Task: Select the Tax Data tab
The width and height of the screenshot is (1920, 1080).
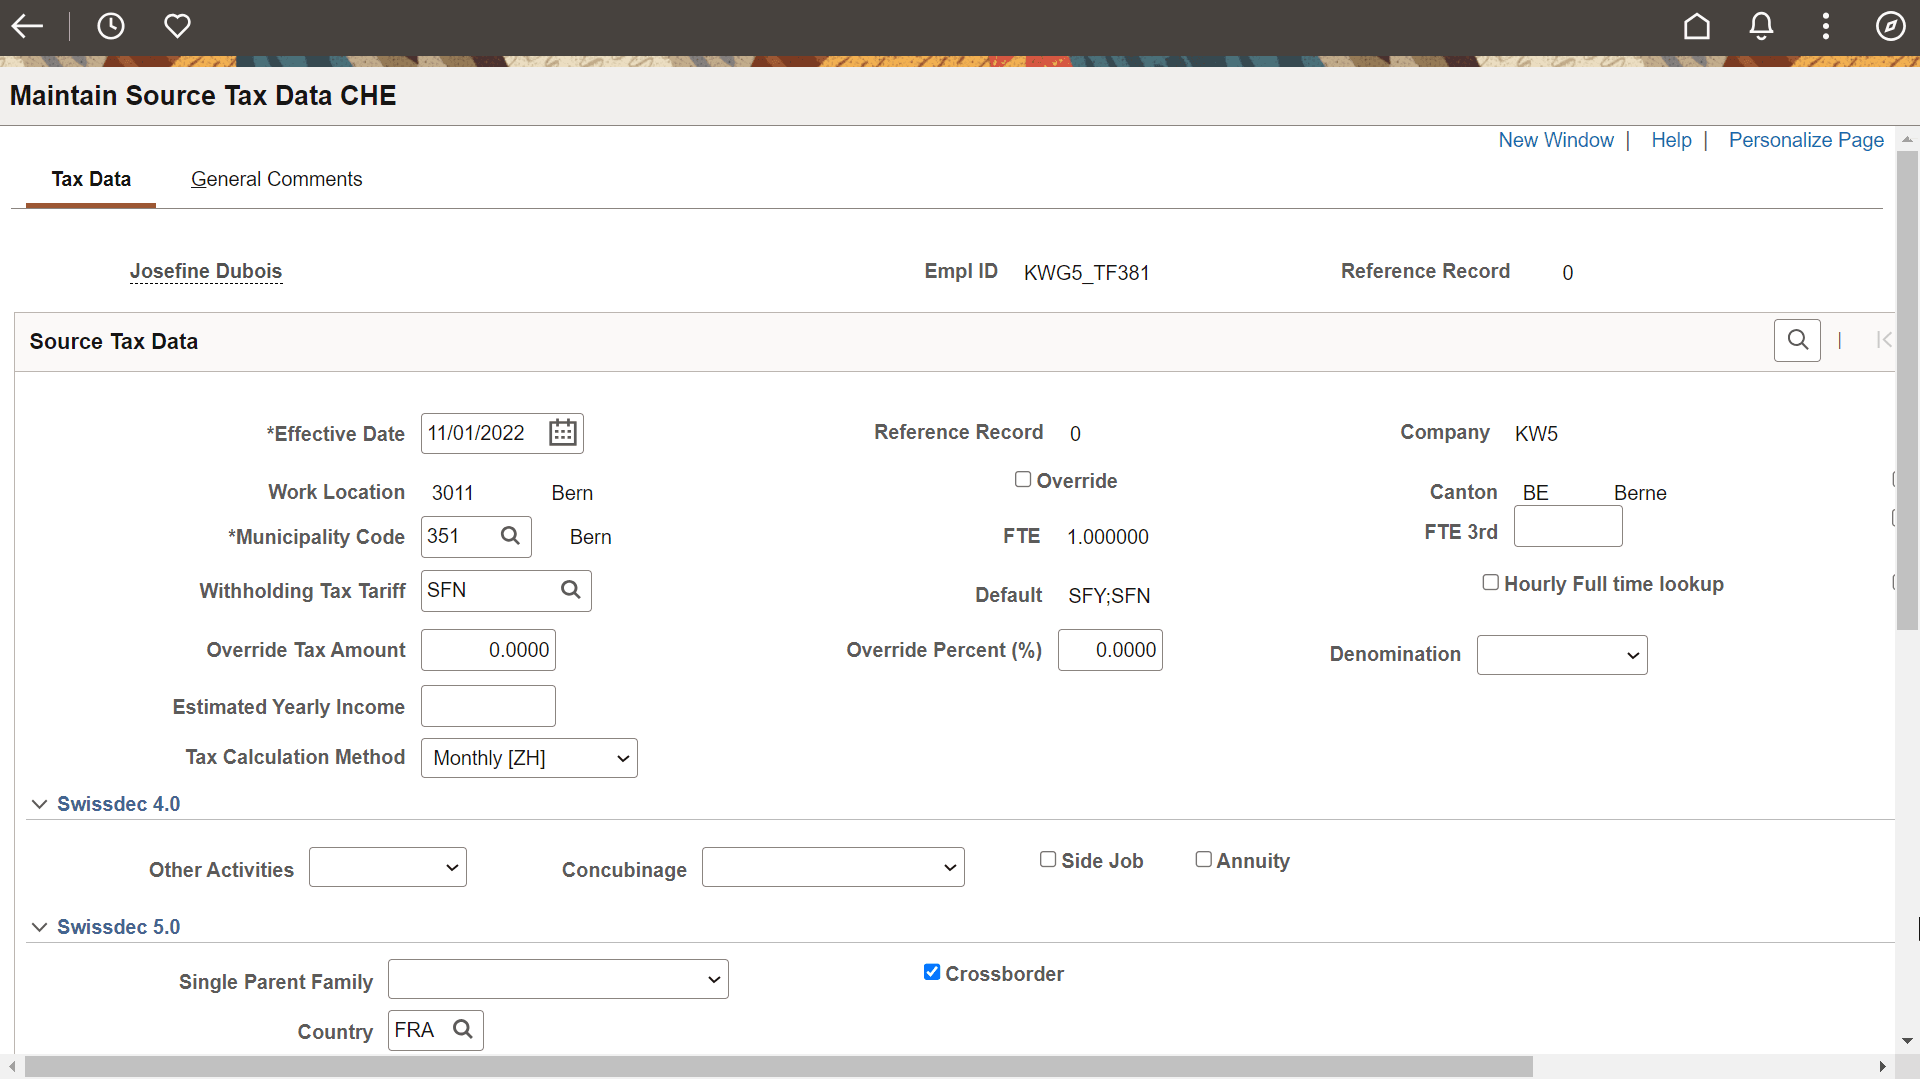Action: click(x=91, y=179)
